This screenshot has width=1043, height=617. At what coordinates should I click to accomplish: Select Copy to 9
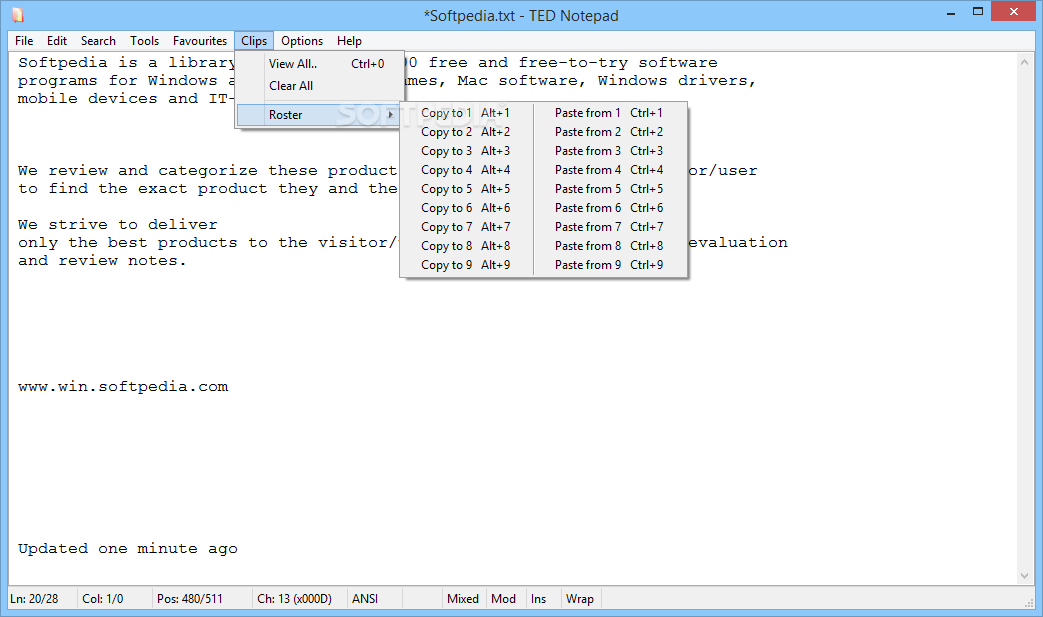[466, 265]
